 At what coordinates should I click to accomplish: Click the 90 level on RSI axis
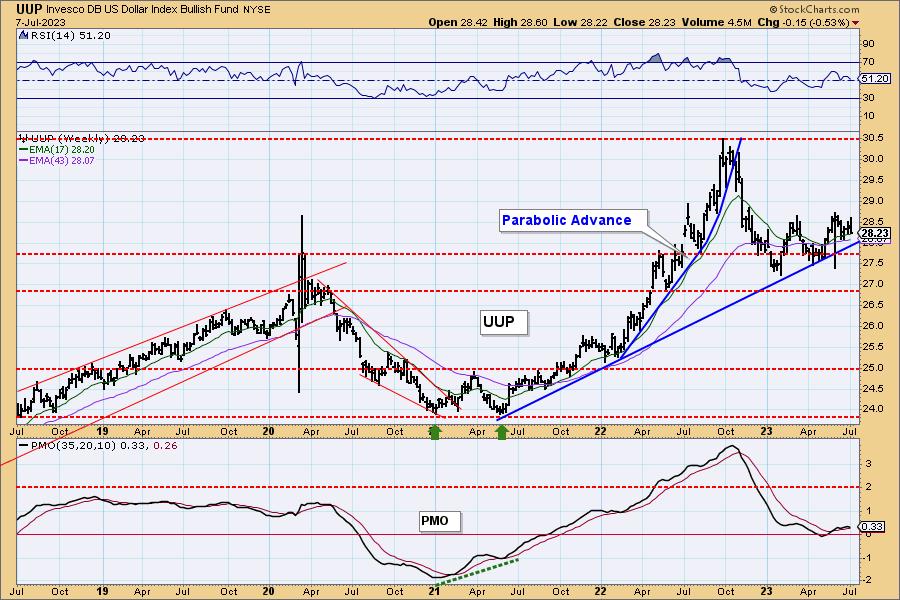(868, 44)
